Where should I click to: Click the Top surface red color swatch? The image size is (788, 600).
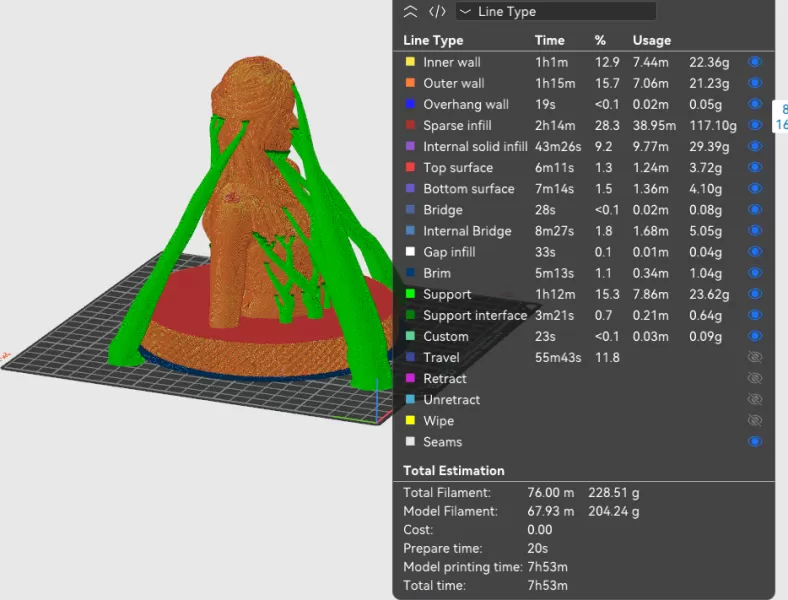[410, 168]
